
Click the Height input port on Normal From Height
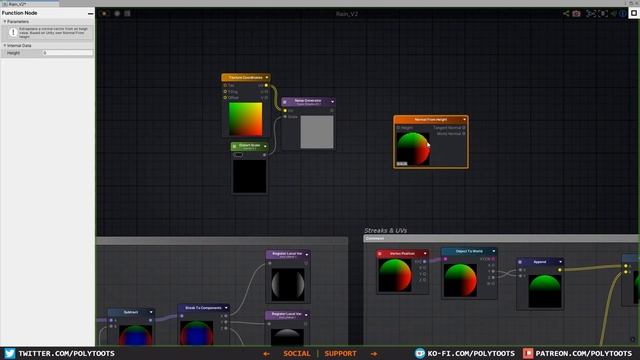pos(398,128)
